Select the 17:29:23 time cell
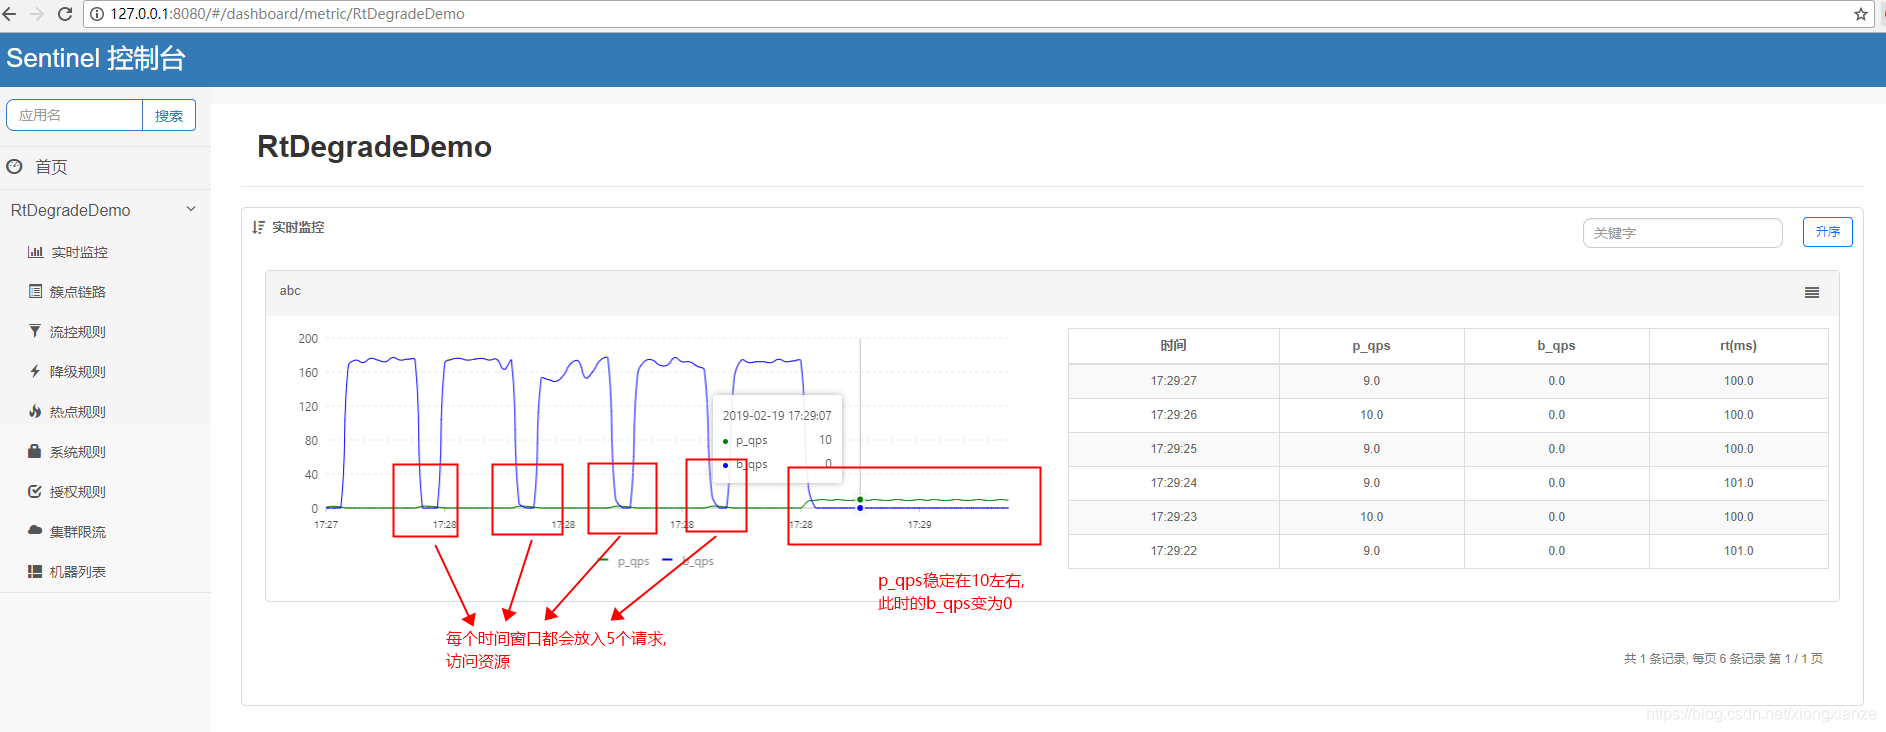Screen dimensions: 1886x732 coord(1173,517)
